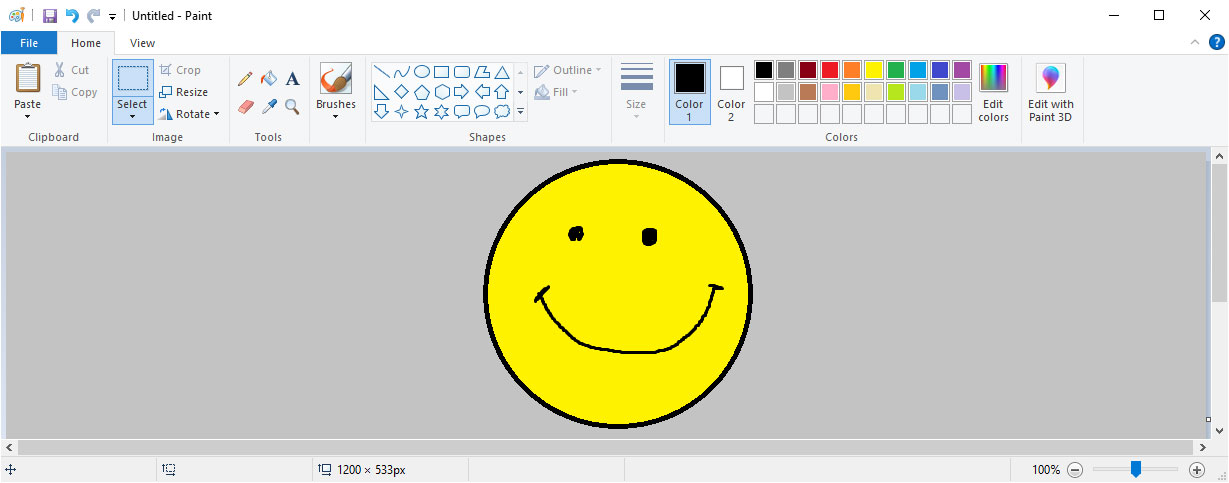Click Edit with Paint 3D button
Viewport: 1229px width, 483px height.
[1051, 92]
